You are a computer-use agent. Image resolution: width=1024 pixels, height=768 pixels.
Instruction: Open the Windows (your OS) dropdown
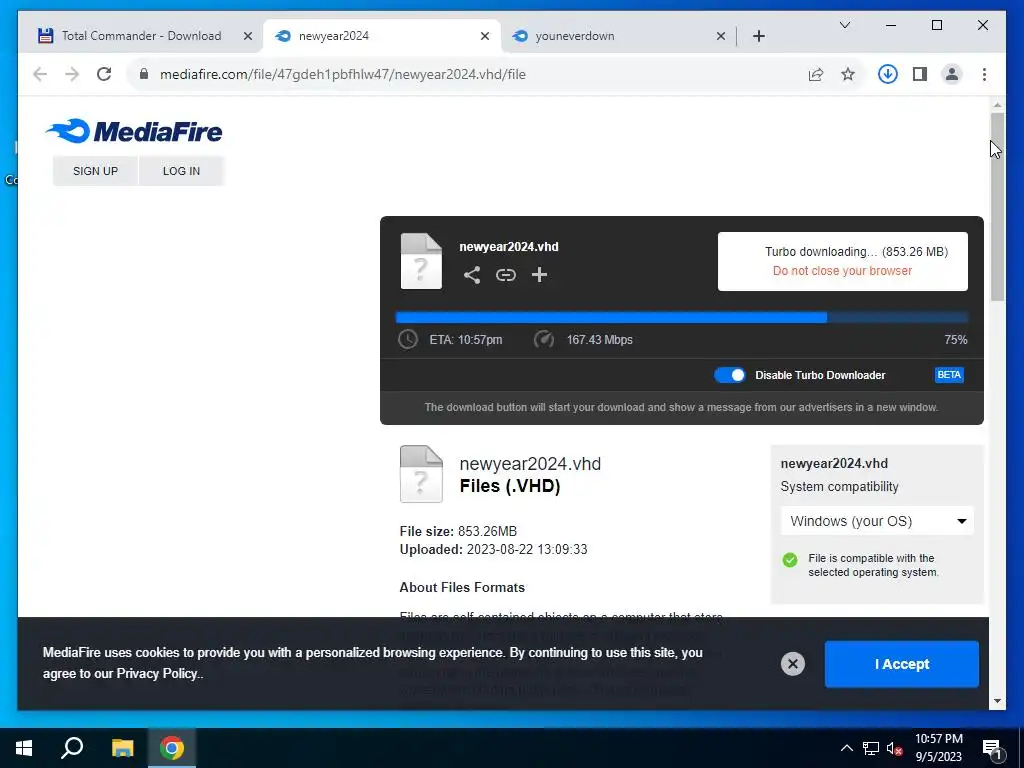[x=877, y=521]
